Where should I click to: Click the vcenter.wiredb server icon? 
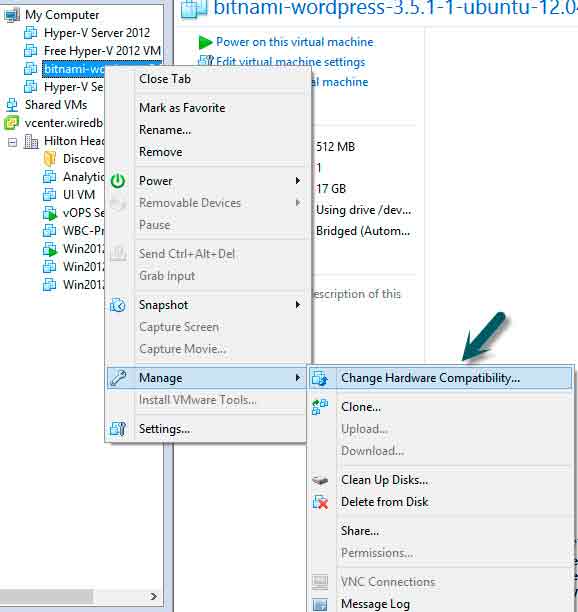pos(11,123)
